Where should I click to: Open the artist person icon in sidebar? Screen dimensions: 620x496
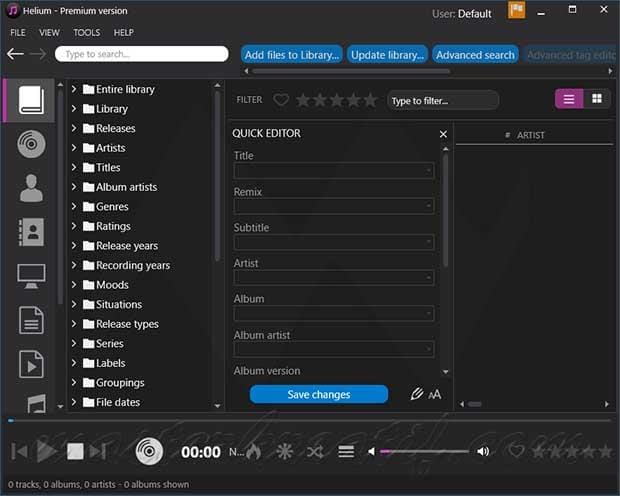31,188
